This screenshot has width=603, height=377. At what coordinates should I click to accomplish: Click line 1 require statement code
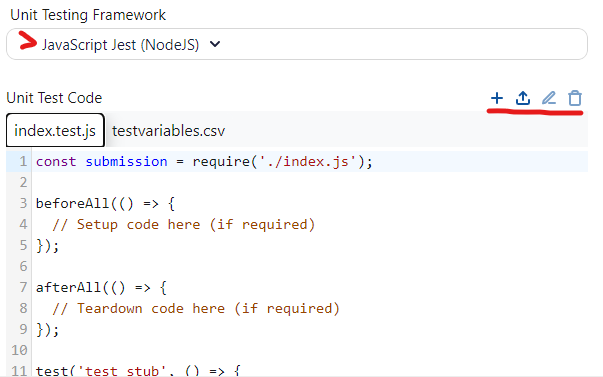pos(204,162)
